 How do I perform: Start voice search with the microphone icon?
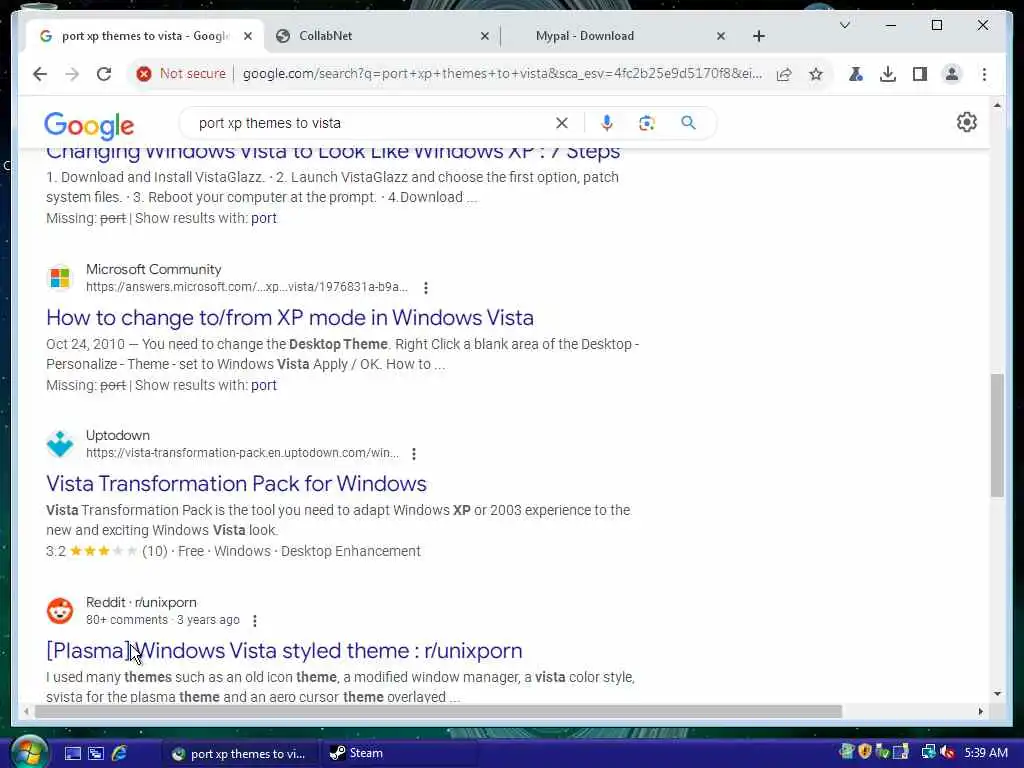[607, 123]
